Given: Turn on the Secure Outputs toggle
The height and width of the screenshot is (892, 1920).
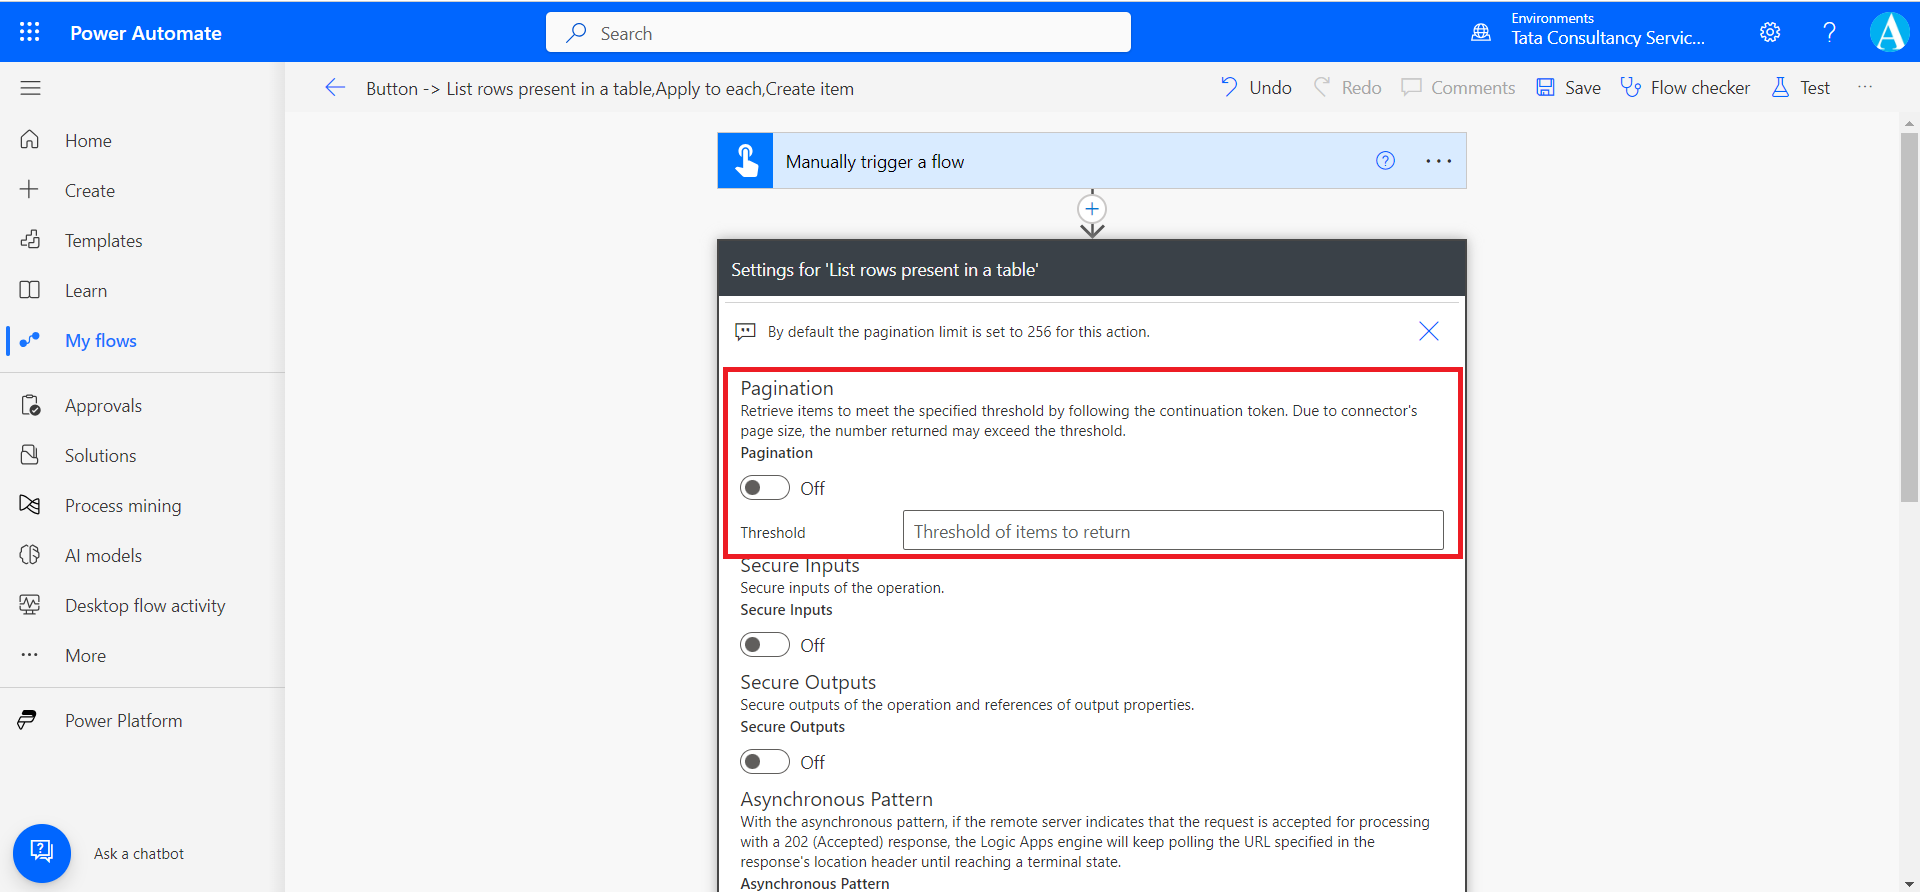Looking at the screenshot, I should pos(765,762).
